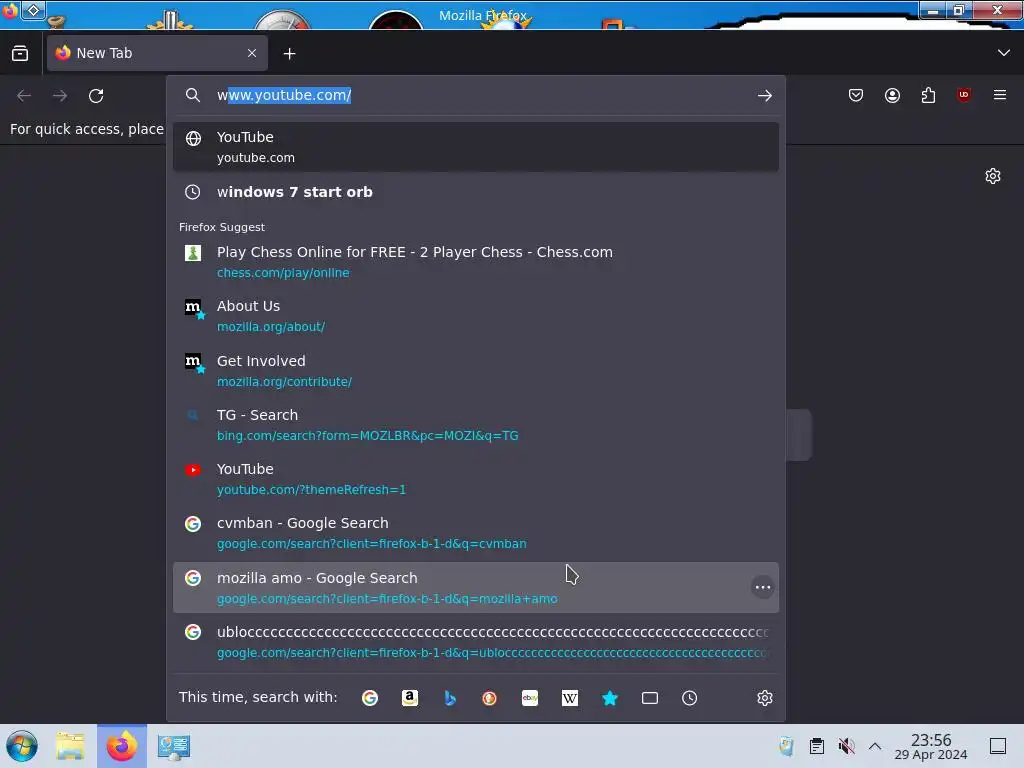Viewport: 1024px width, 768px height.
Task: Go forward one page
Action: (x=60, y=96)
